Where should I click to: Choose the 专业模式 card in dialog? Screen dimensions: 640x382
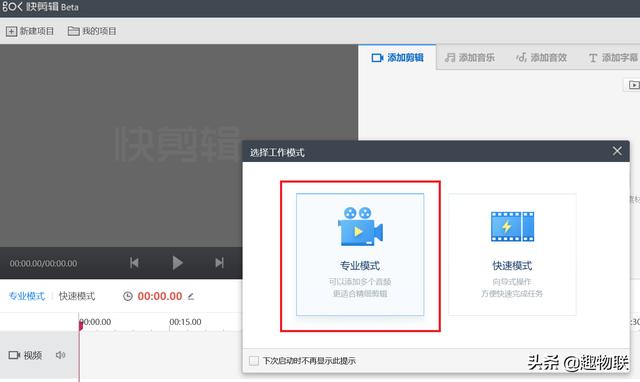tap(360, 254)
